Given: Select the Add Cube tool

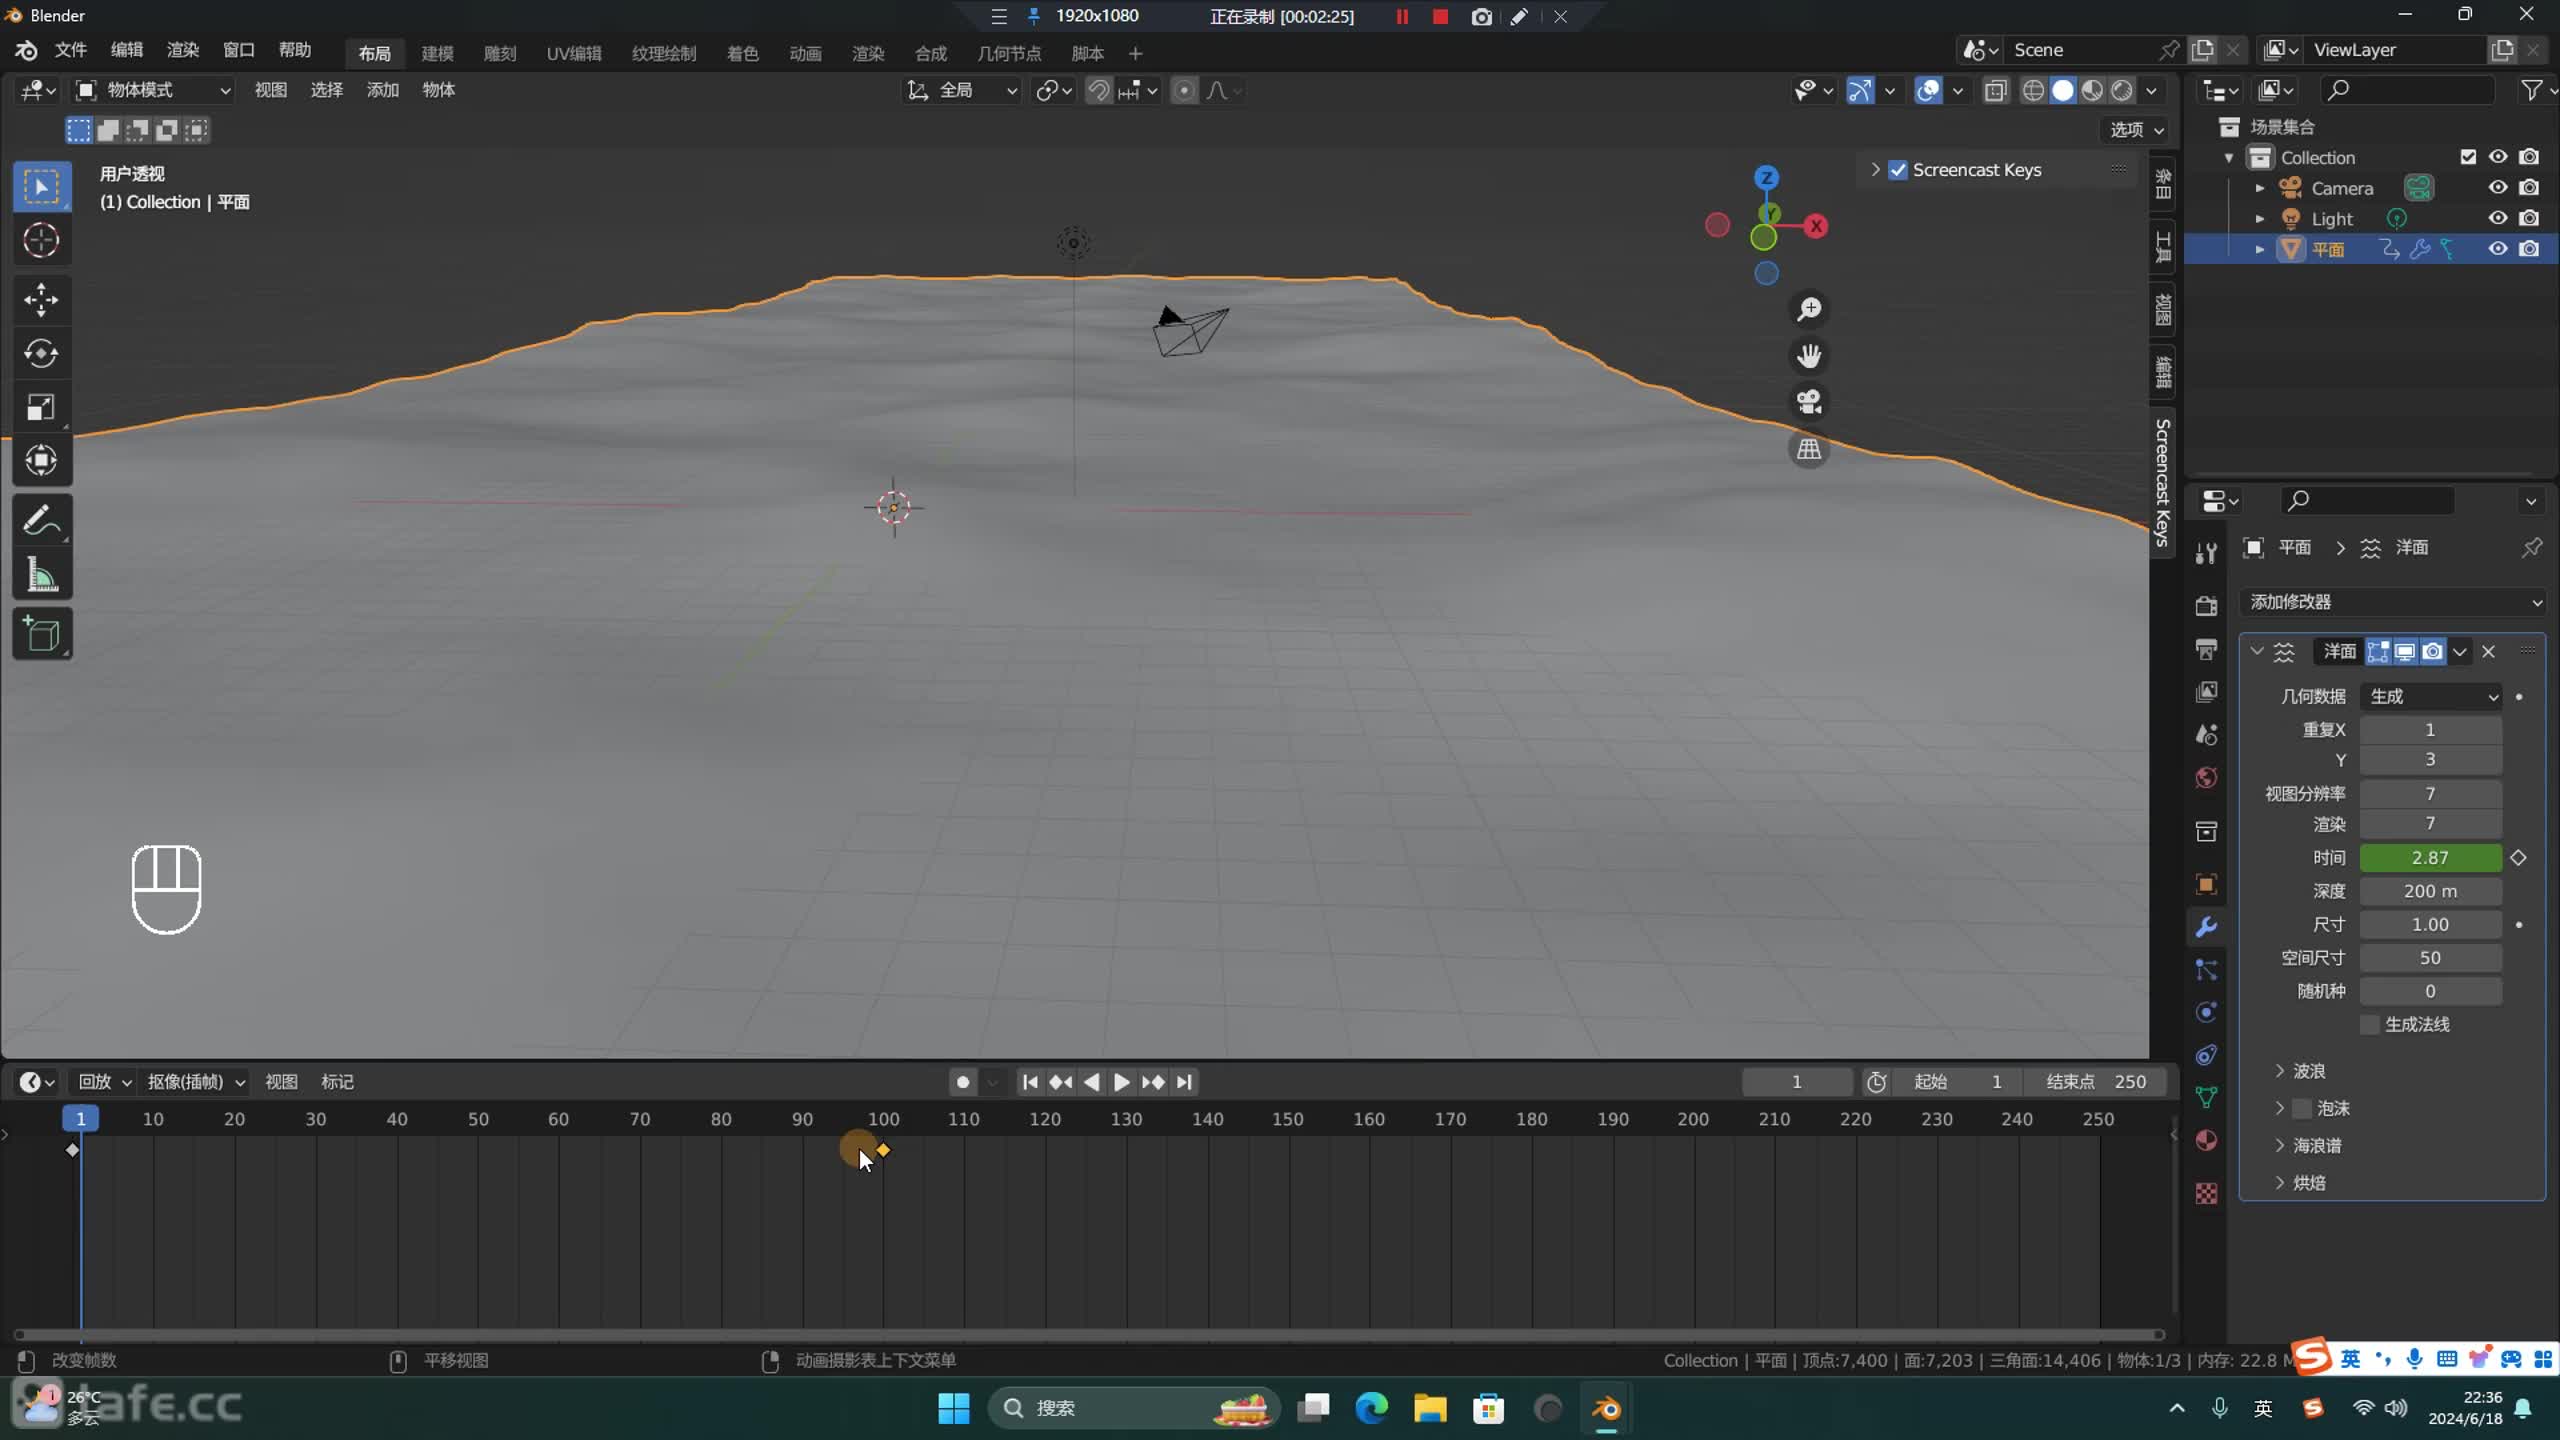Looking at the screenshot, I should coord(41,634).
